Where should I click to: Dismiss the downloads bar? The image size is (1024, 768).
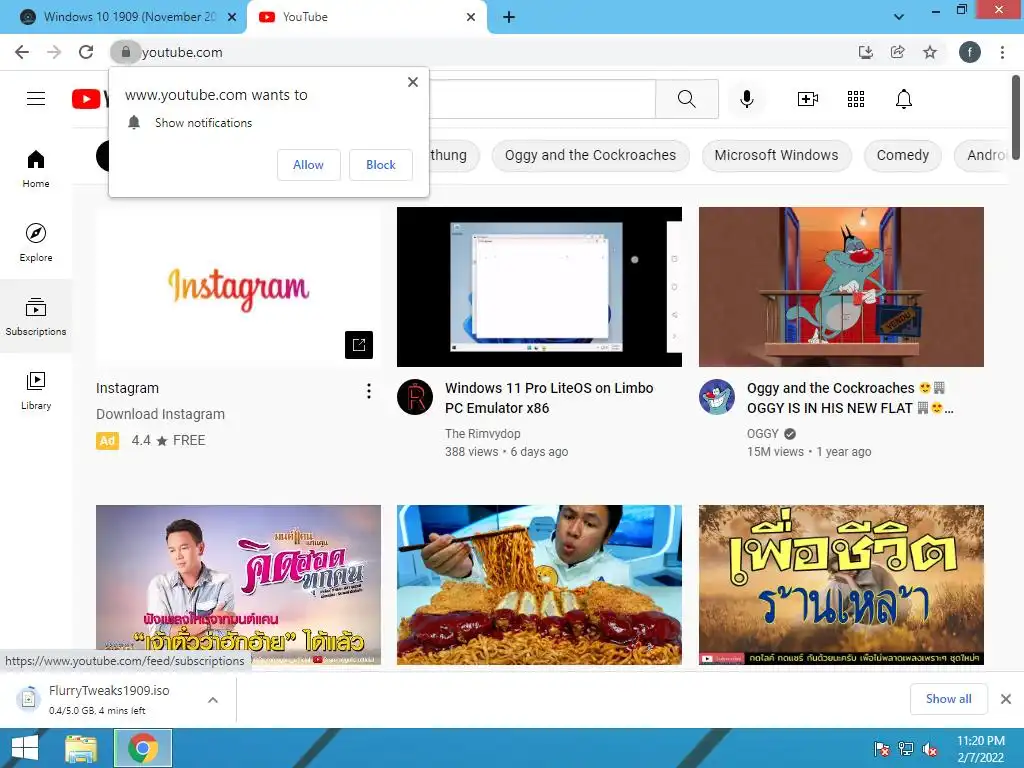coord(1006,699)
